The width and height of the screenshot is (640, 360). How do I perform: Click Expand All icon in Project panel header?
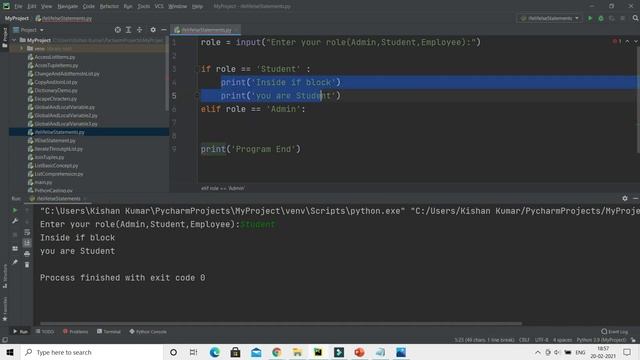pos(128,30)
